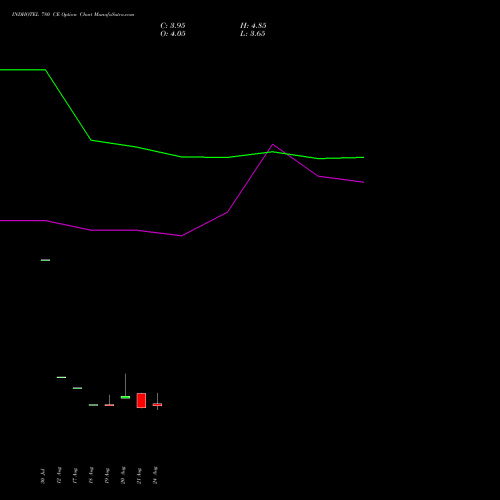Select the green dash candle for 30 Jul
500x500 pixels.
[x=45, y=260]
